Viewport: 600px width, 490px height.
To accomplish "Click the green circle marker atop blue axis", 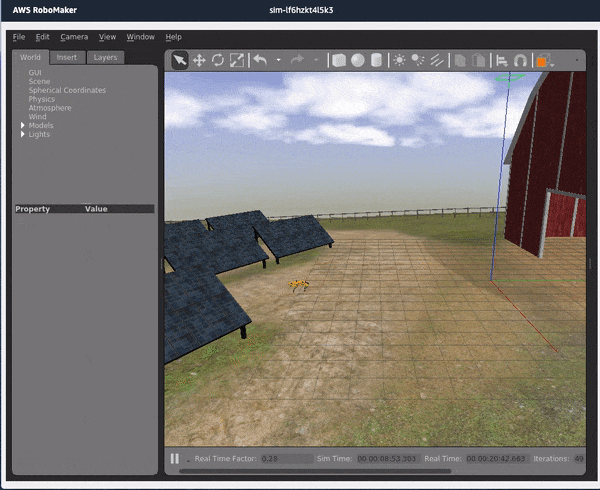I will pyautogui.click(x=509, y=78).
